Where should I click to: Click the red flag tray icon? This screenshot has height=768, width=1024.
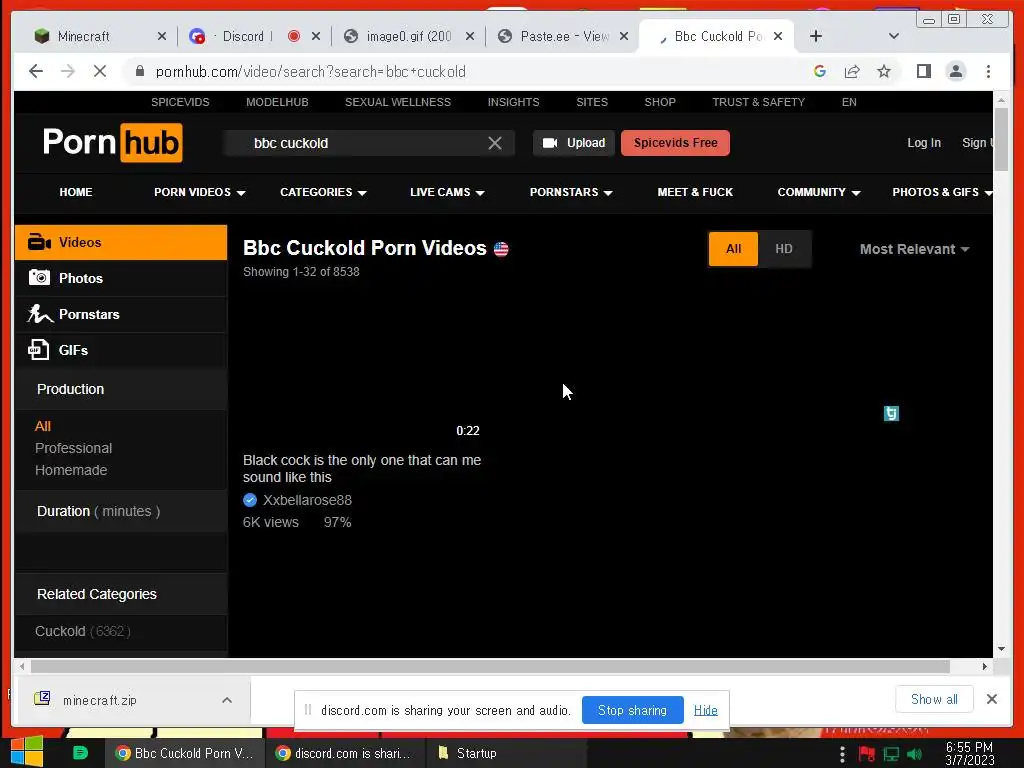point(867,754)
